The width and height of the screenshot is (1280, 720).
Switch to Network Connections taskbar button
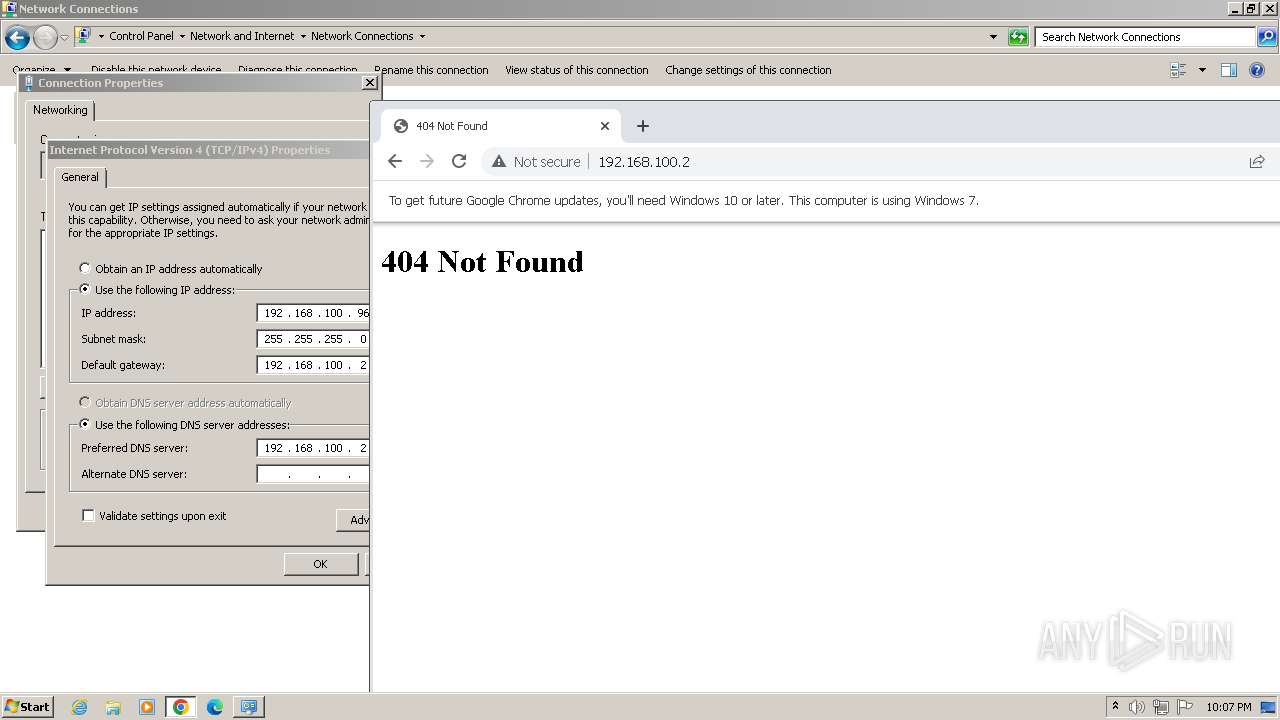pos(248,707)
